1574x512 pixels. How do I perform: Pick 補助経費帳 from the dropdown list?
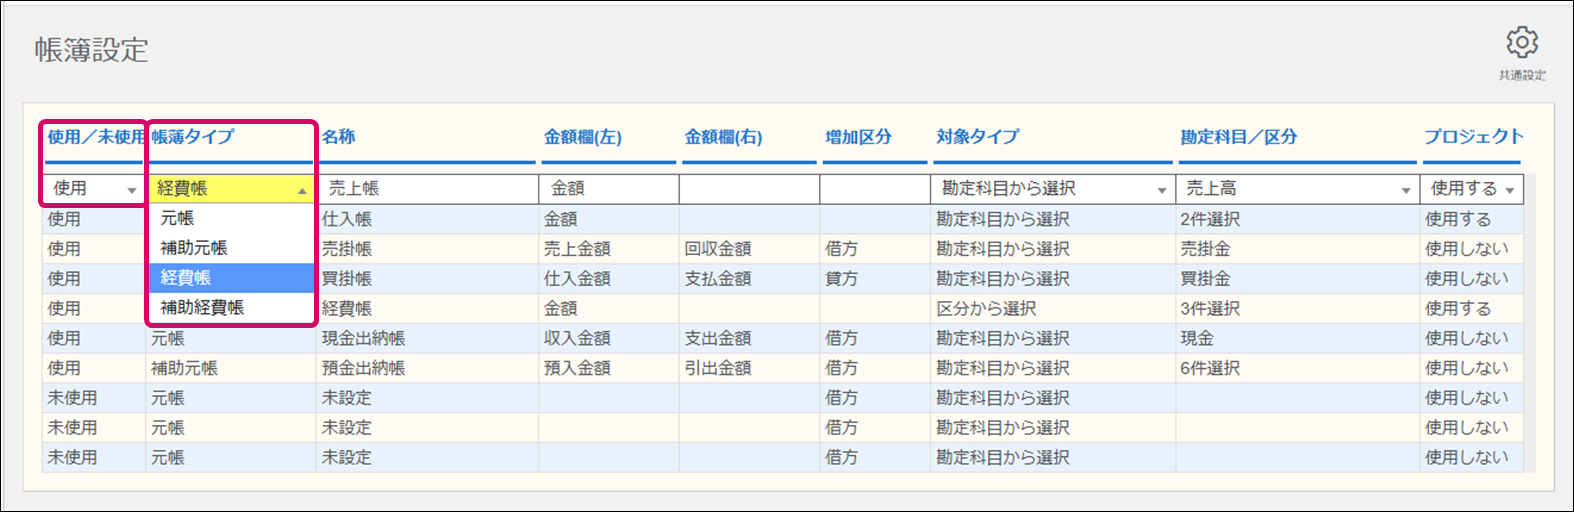[x=202, y=308]
